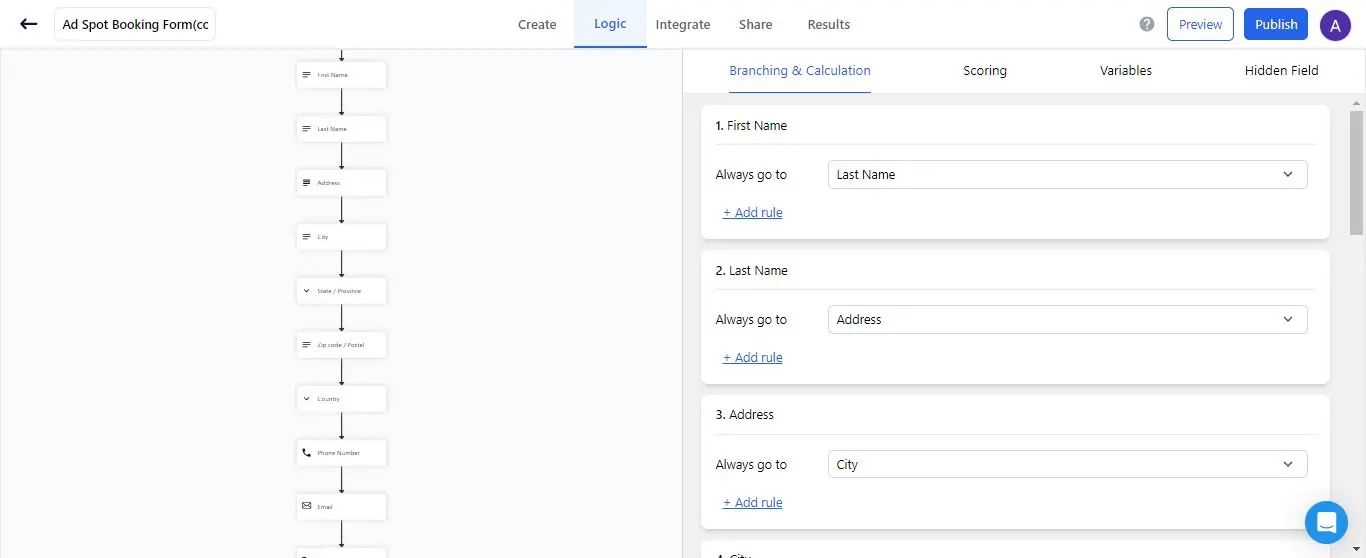Viewport: 1366px width, 558px height.
Task: Open the Scoring tab
Action: (x=984, y=71)
